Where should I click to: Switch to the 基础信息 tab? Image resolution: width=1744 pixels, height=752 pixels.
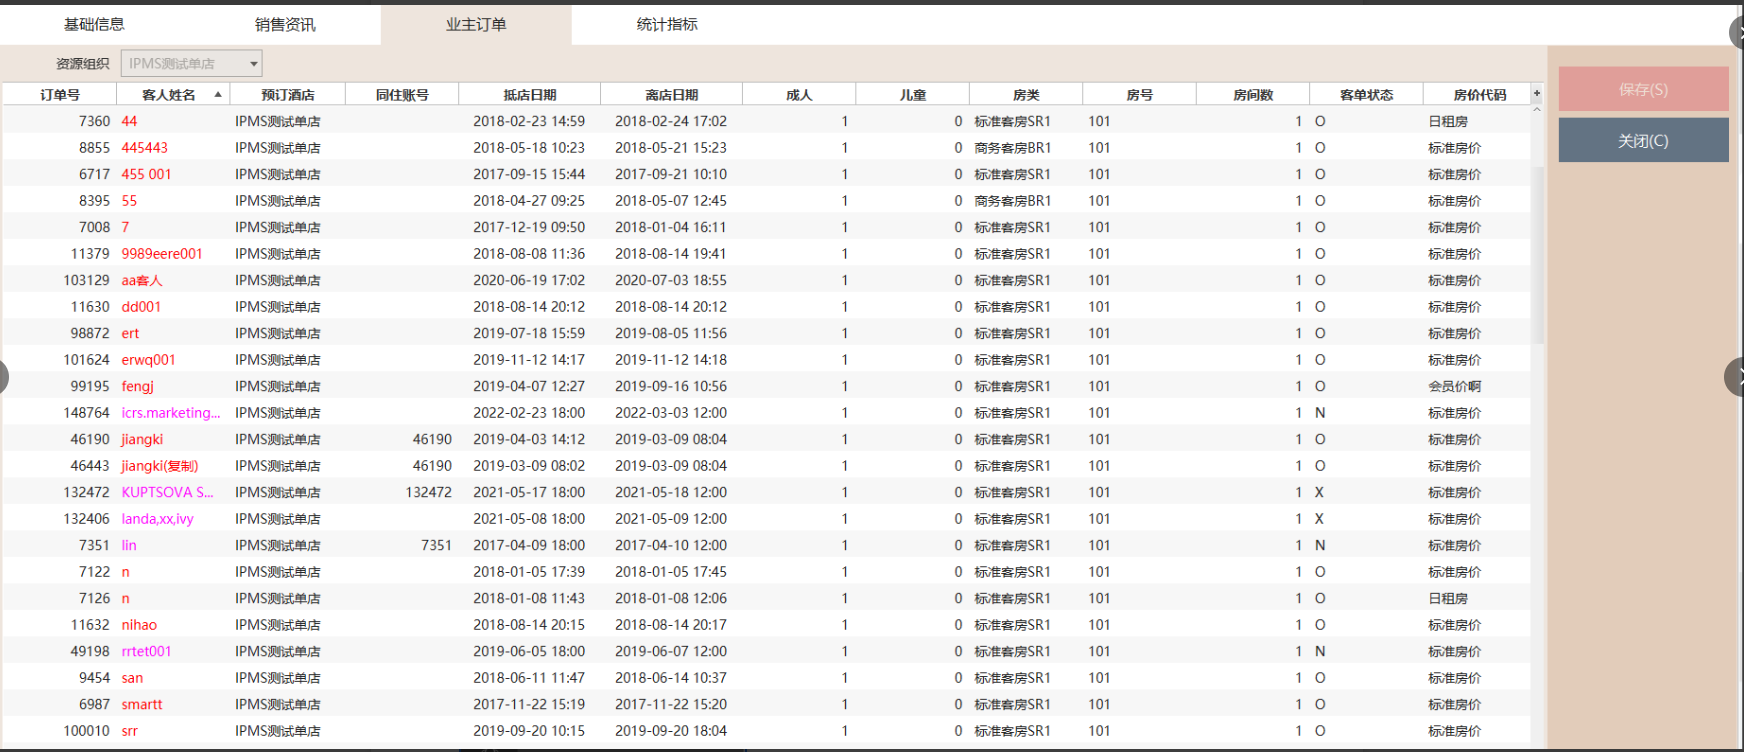click(94, 24)
